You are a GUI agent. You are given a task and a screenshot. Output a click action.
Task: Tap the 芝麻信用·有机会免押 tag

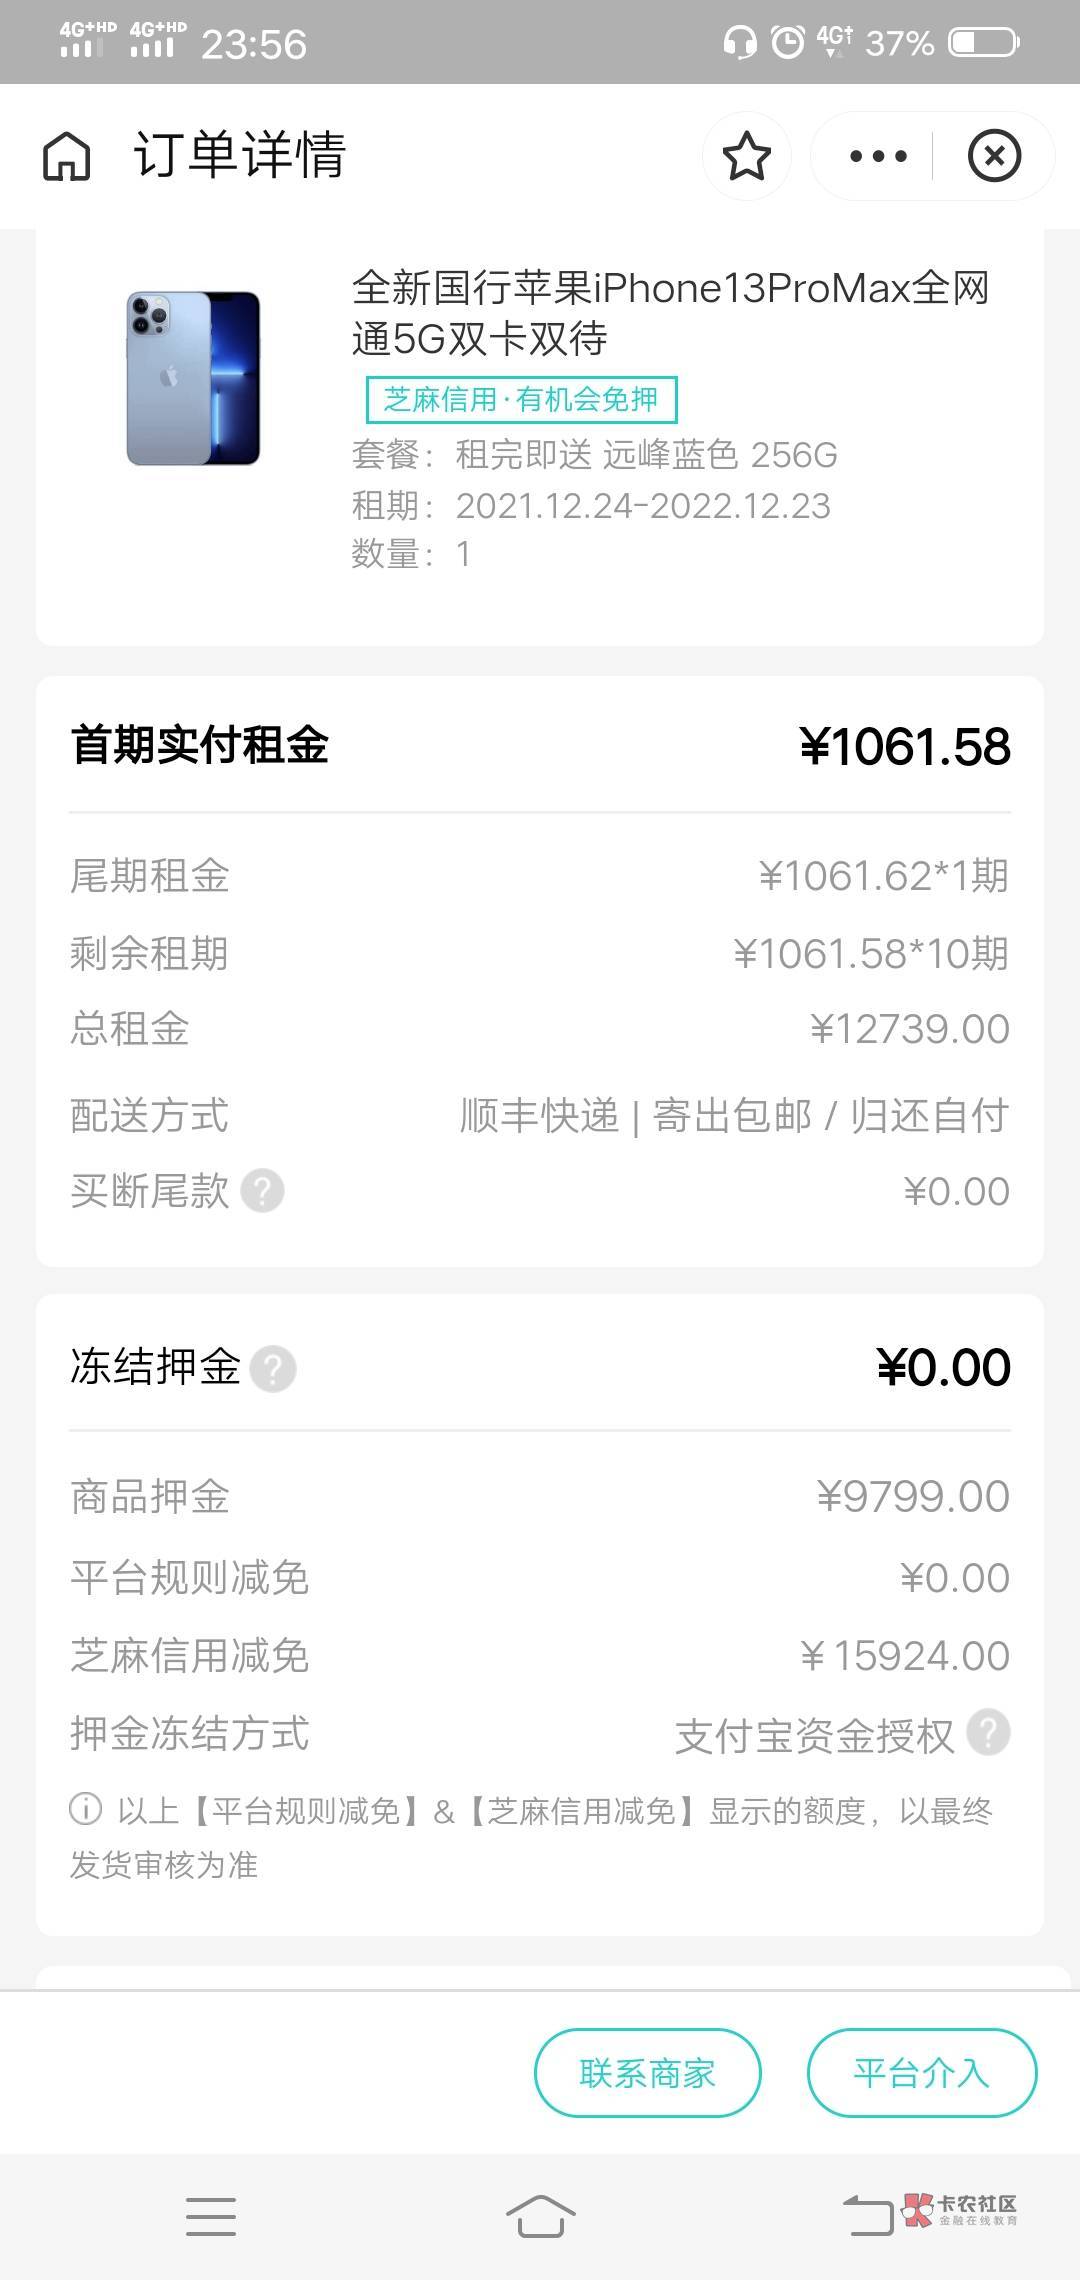click(x=521, y=400)
